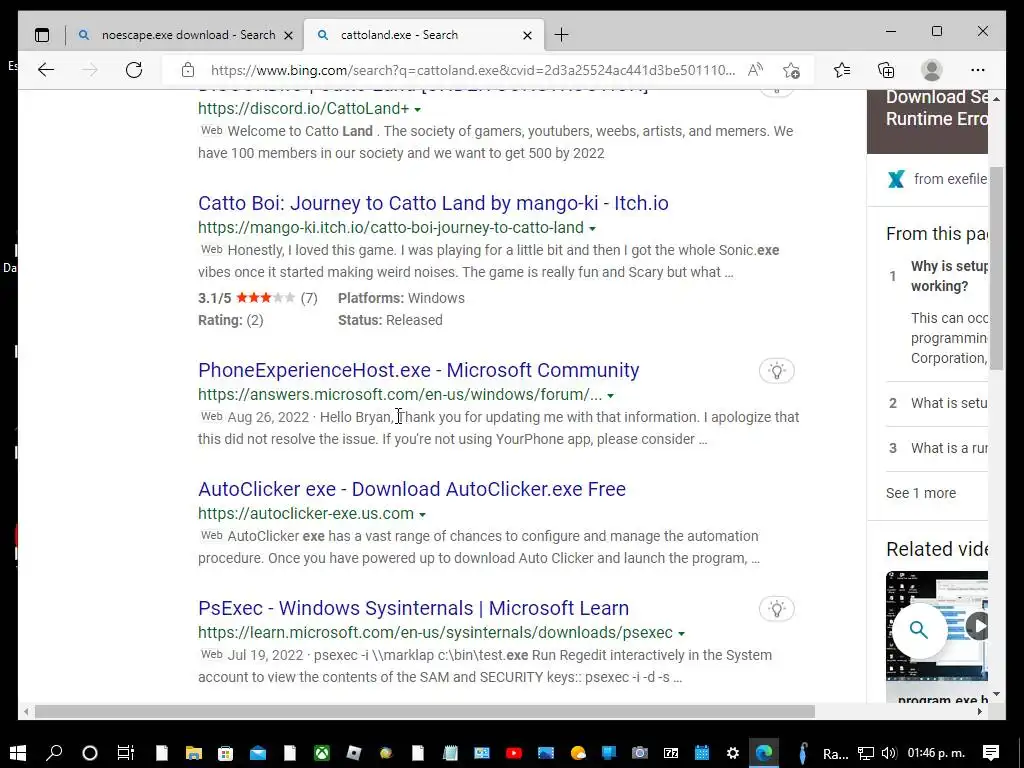The height and width of the screenshot is (768, 1024).
Task: Click the horizontal scrollbar right arrow
Action: point(980,711)
